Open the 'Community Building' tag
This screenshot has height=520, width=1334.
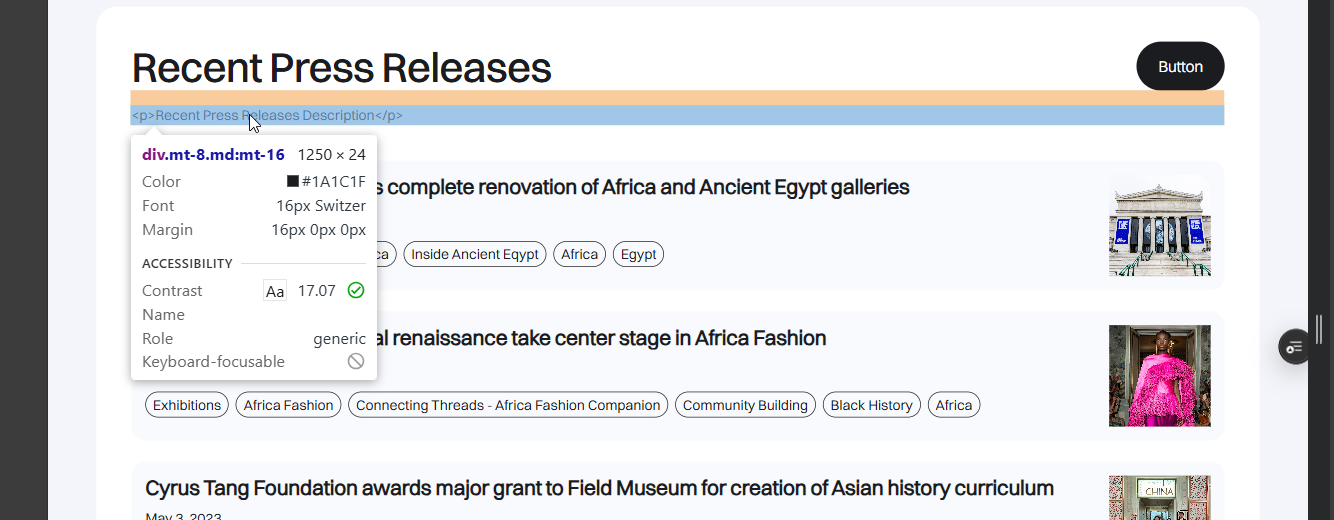point(745,405)
